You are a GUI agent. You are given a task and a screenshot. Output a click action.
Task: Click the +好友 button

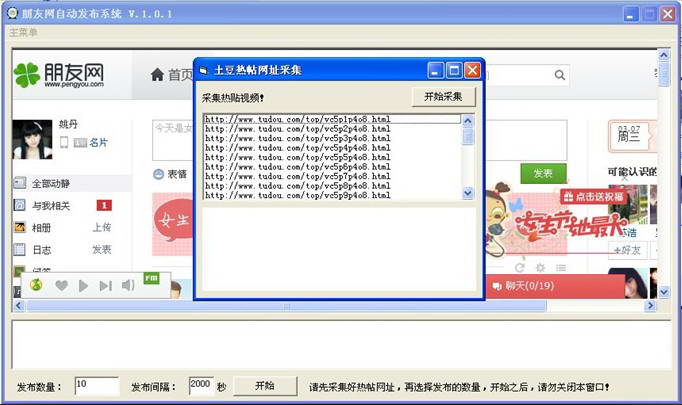click(627, 250)
